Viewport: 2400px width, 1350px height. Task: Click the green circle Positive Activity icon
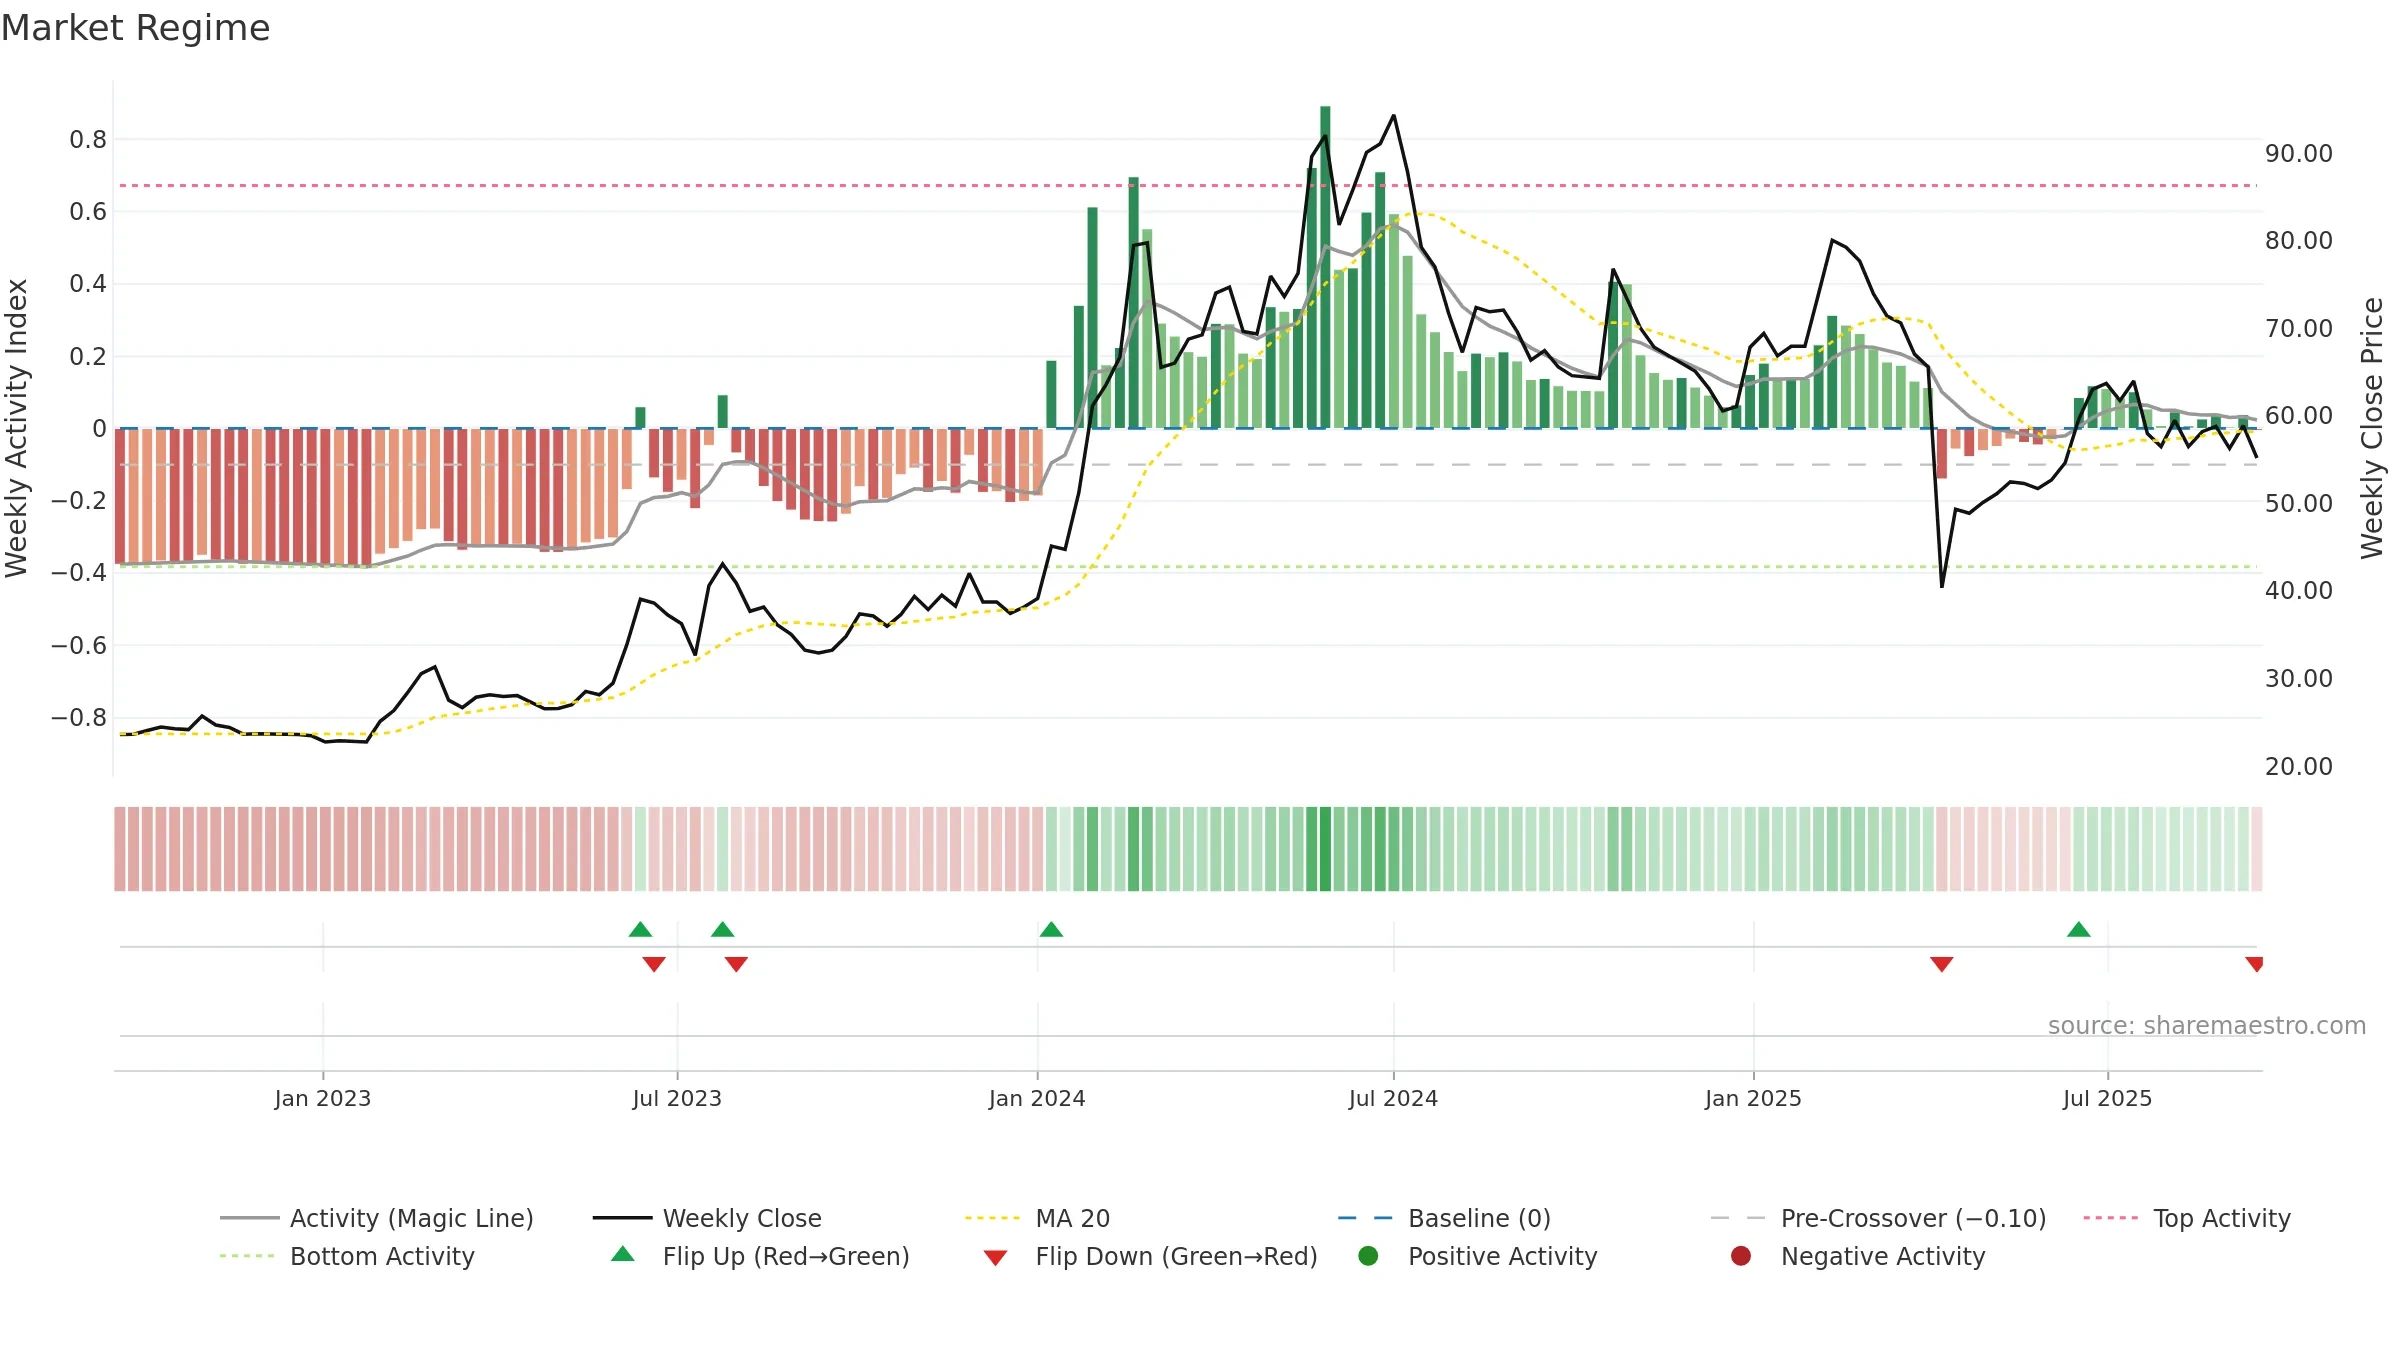pyautogui.click(x=1369, y=1256)
